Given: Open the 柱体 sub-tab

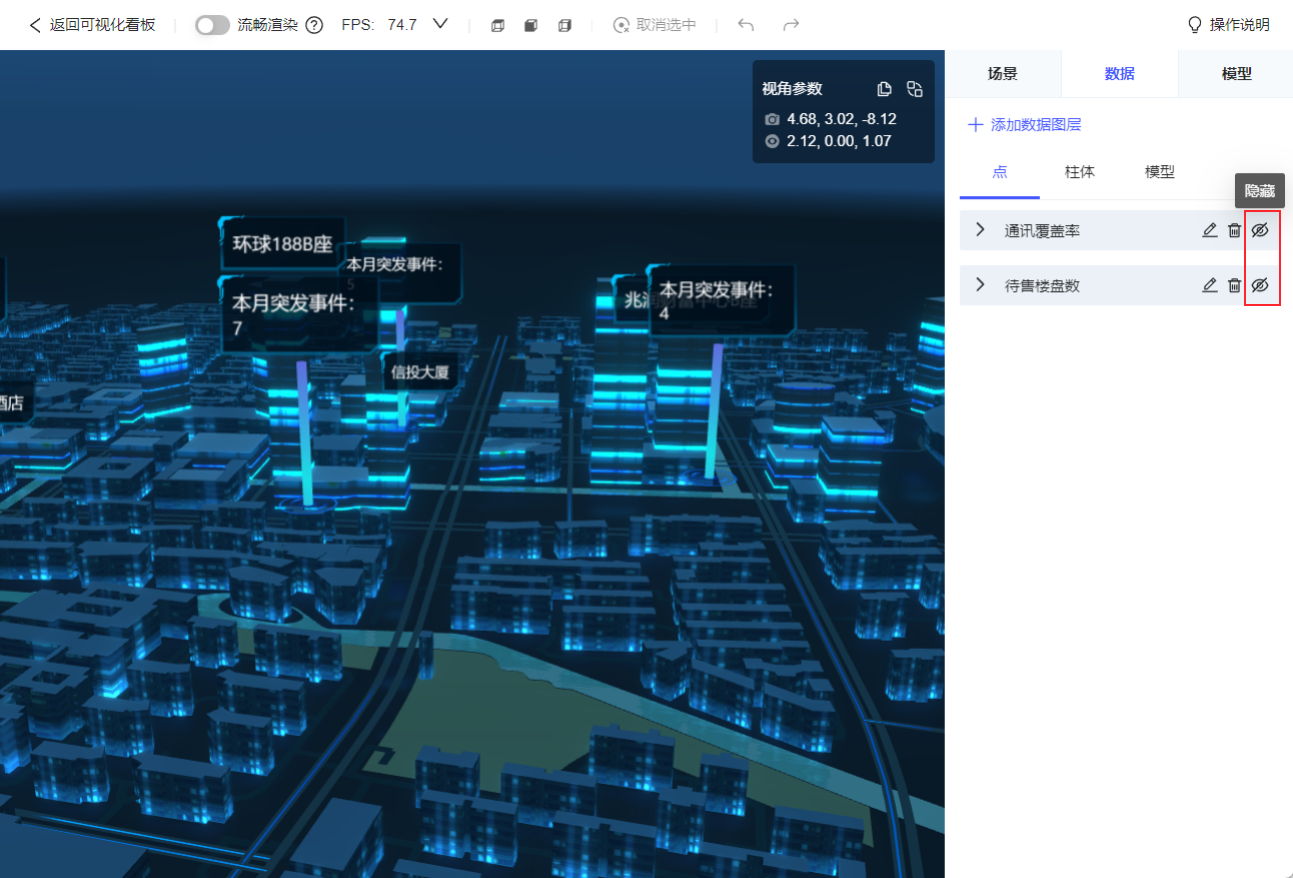Looking at the screenshot, I should (1079, 172).
